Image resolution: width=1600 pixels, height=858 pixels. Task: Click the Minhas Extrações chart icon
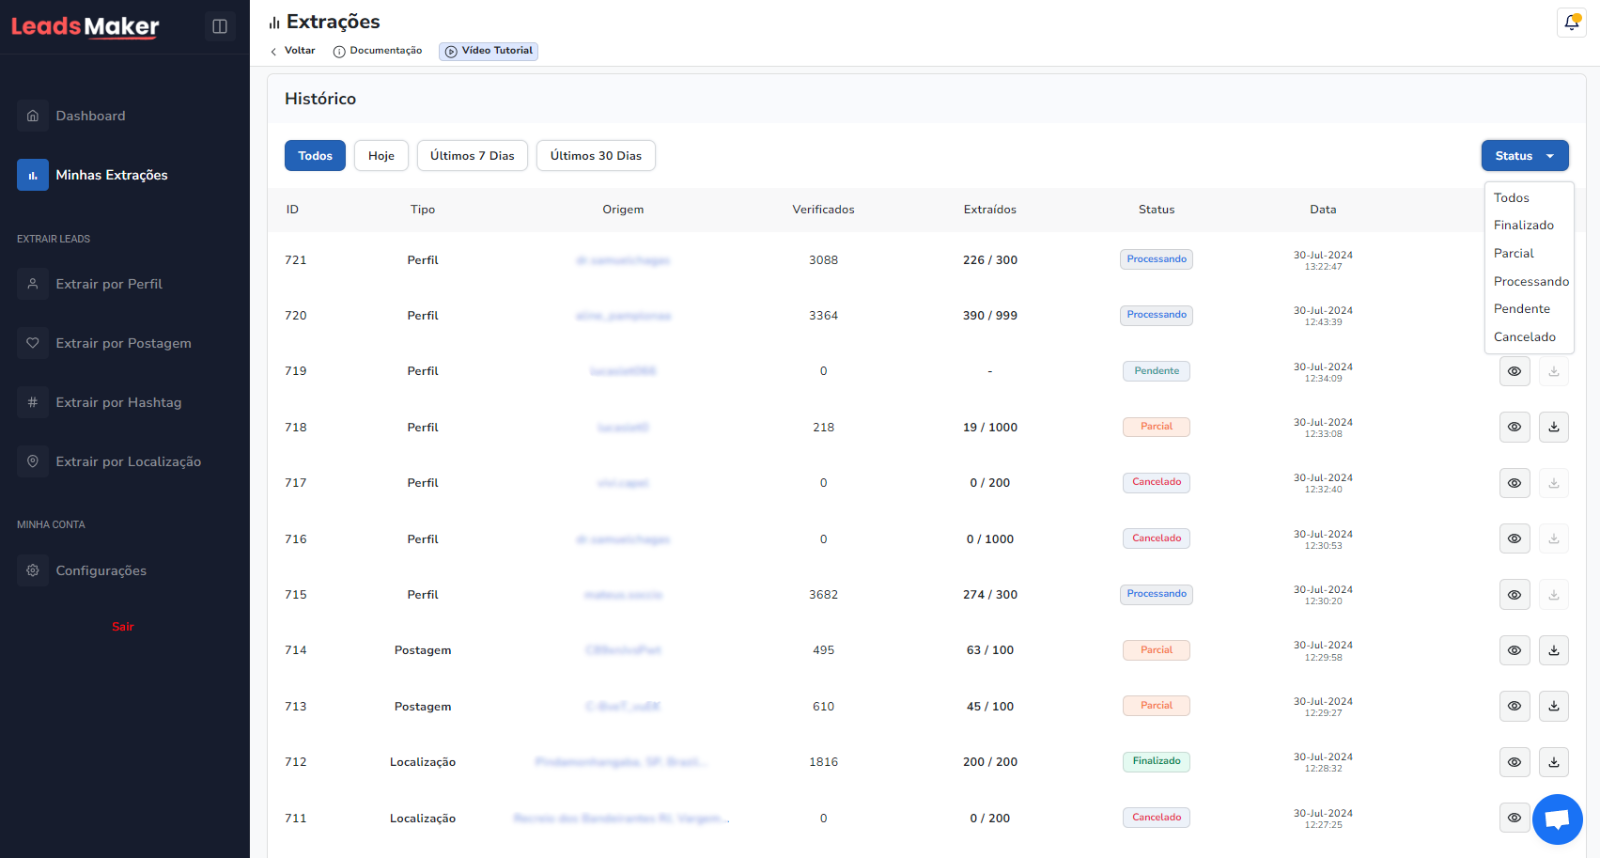click(33, 175)
